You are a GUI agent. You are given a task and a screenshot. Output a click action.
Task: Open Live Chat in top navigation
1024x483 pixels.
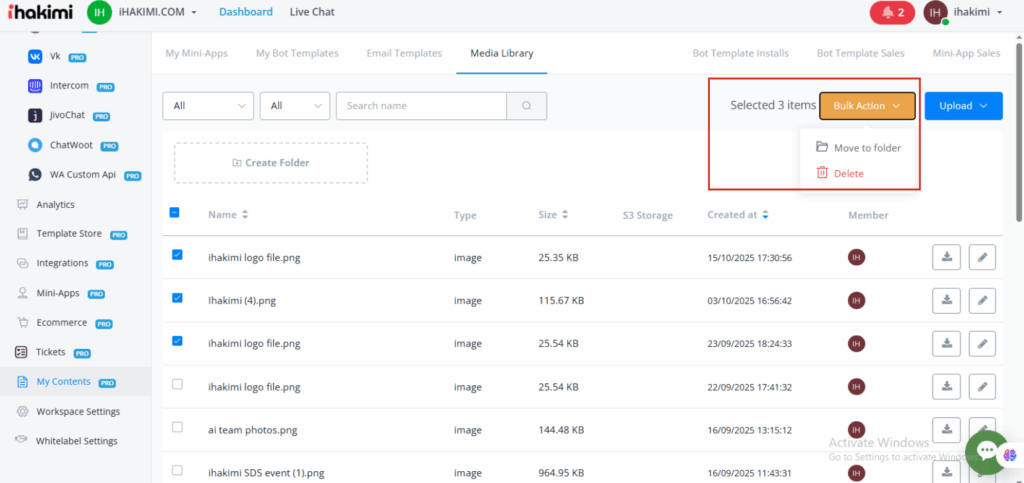[312, 12]
